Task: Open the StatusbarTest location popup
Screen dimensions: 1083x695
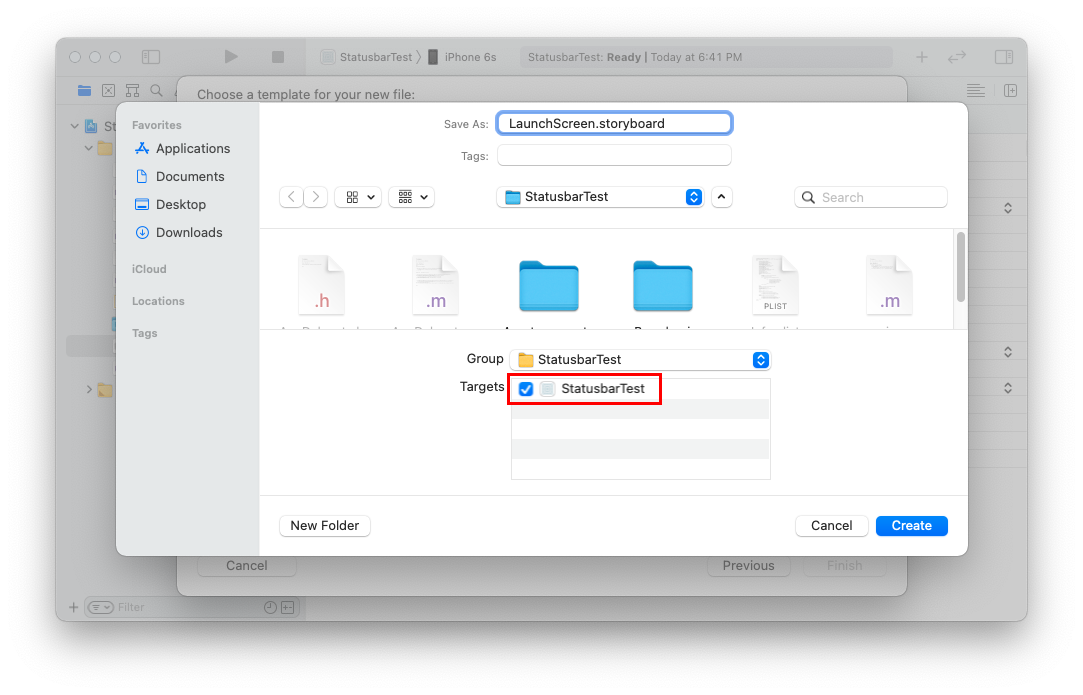Action: point(600,197)
